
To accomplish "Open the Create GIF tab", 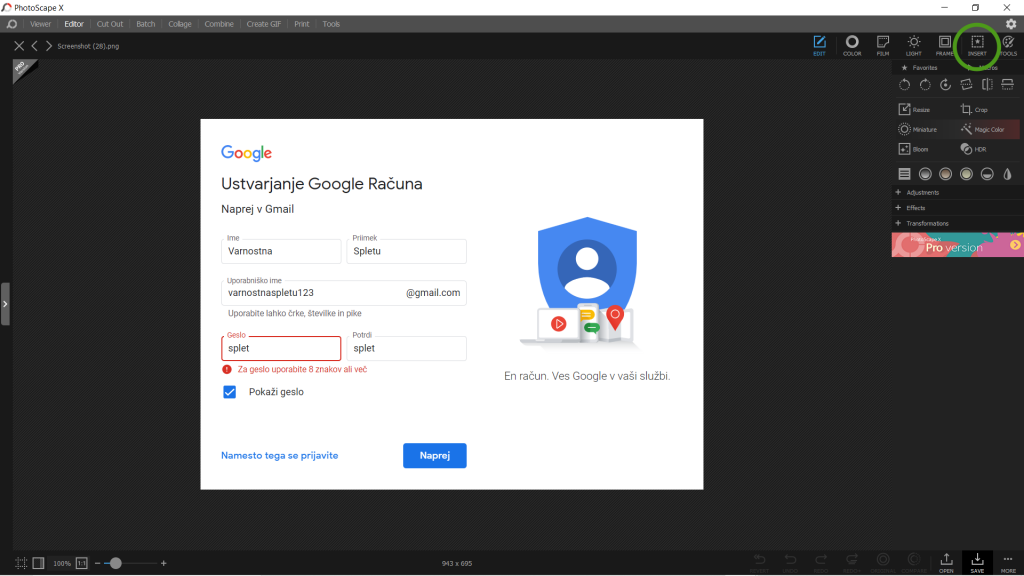I will [264, 24].
